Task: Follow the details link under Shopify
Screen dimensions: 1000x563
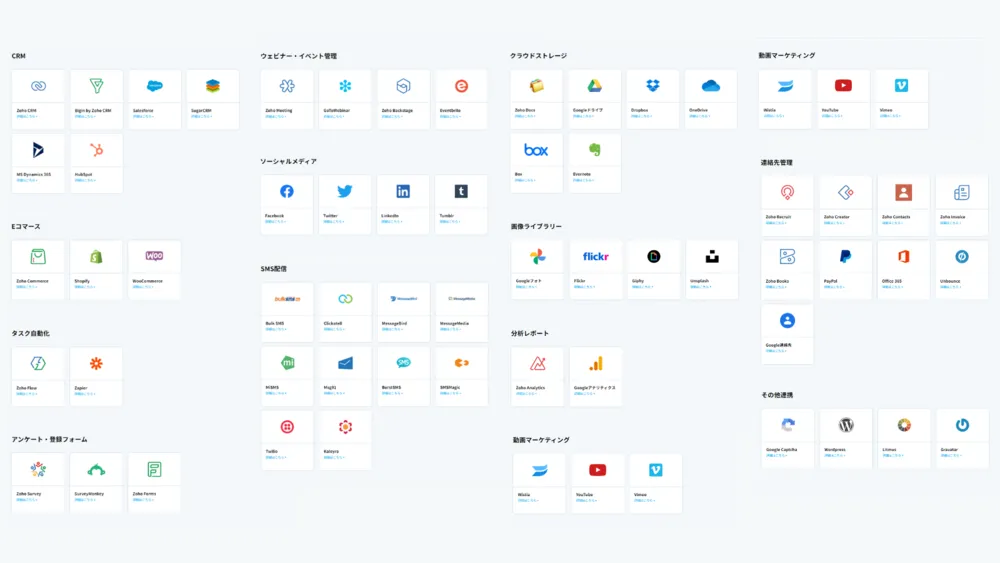Action: pos(85,287)
